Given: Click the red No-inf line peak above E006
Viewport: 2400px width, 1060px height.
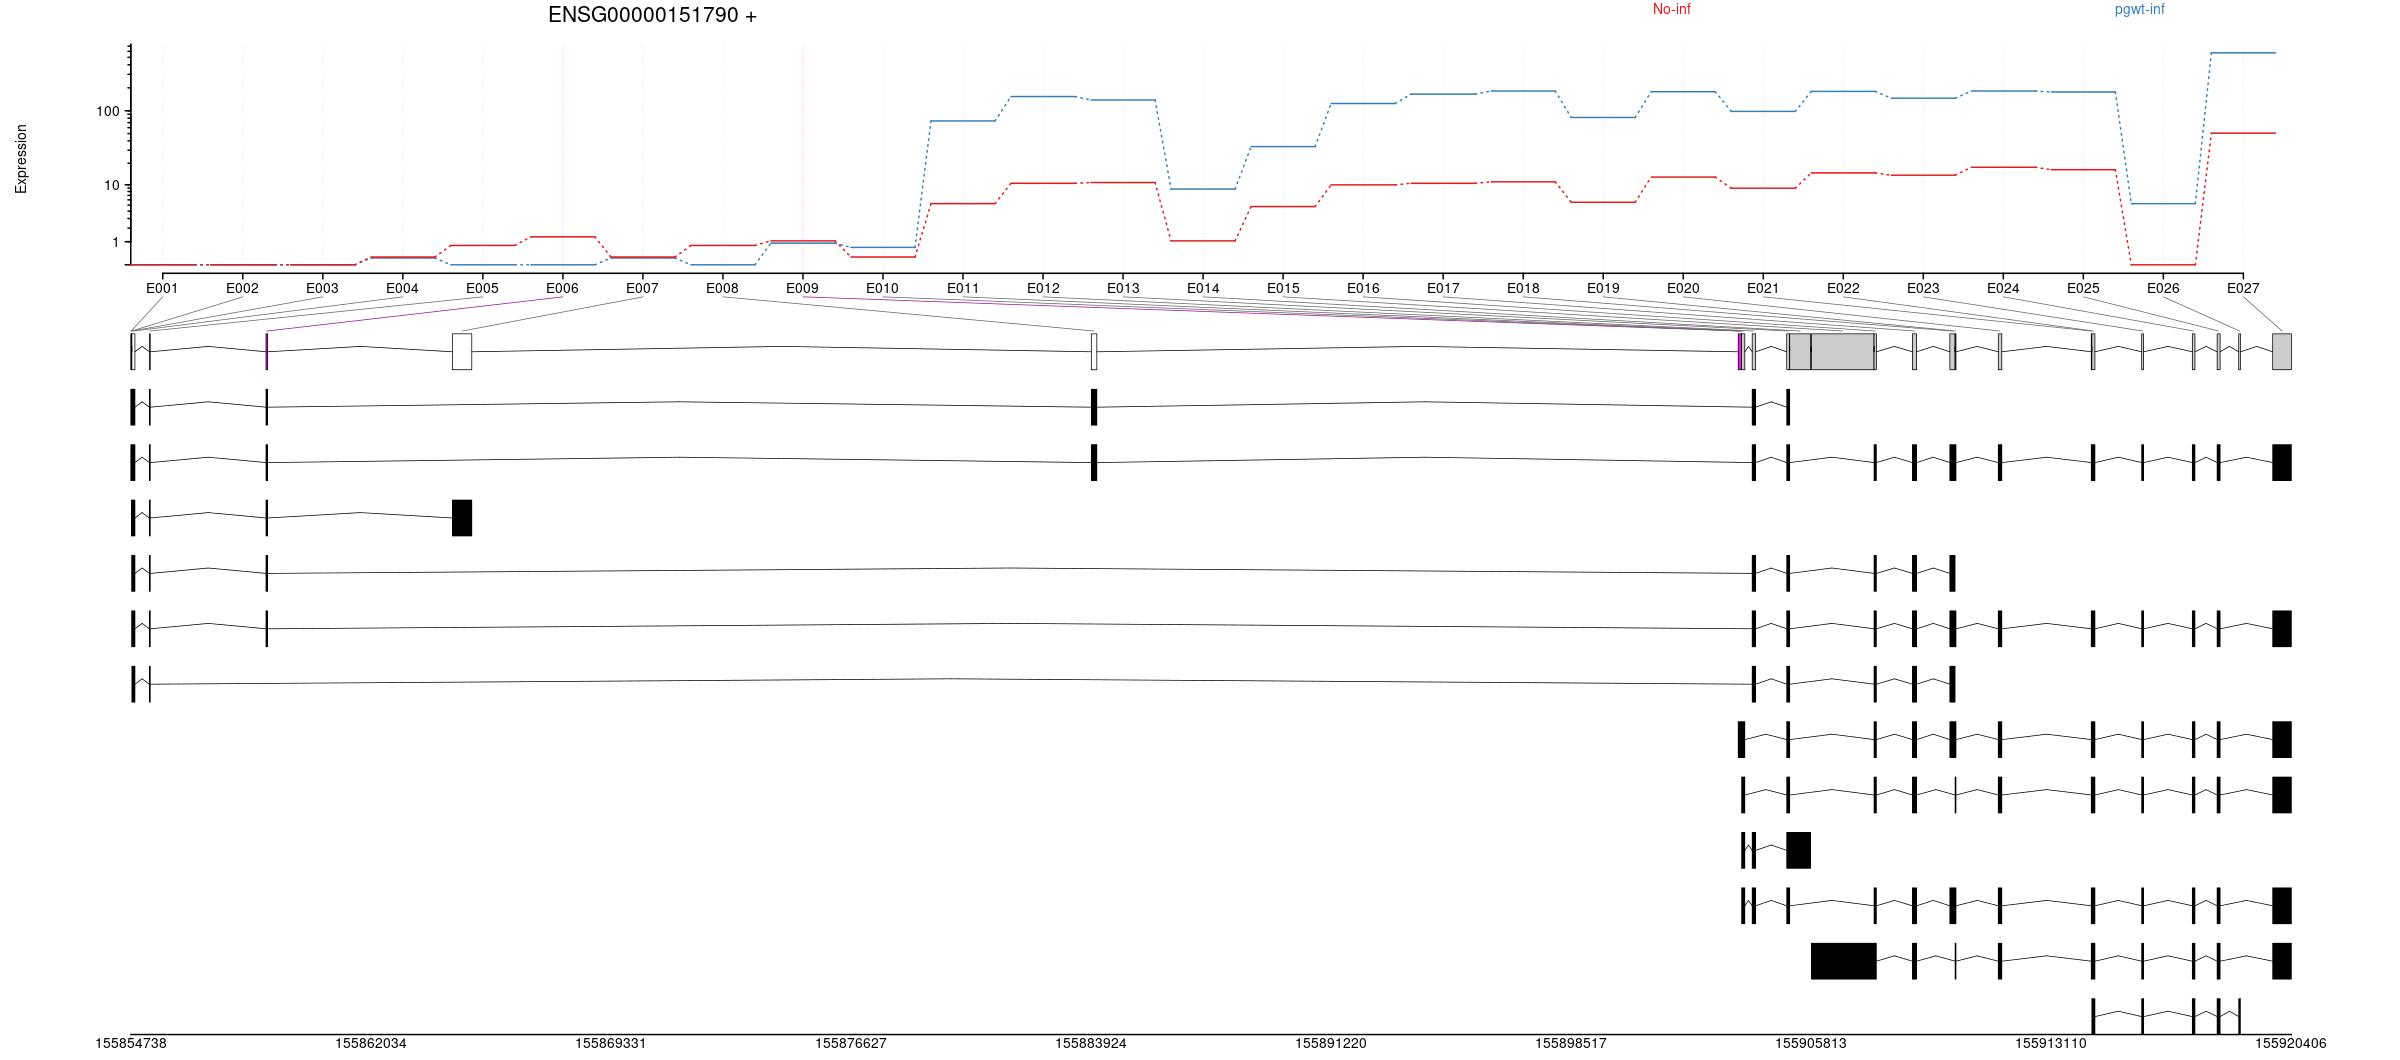Looking at the screenshot, I should 562,237.
